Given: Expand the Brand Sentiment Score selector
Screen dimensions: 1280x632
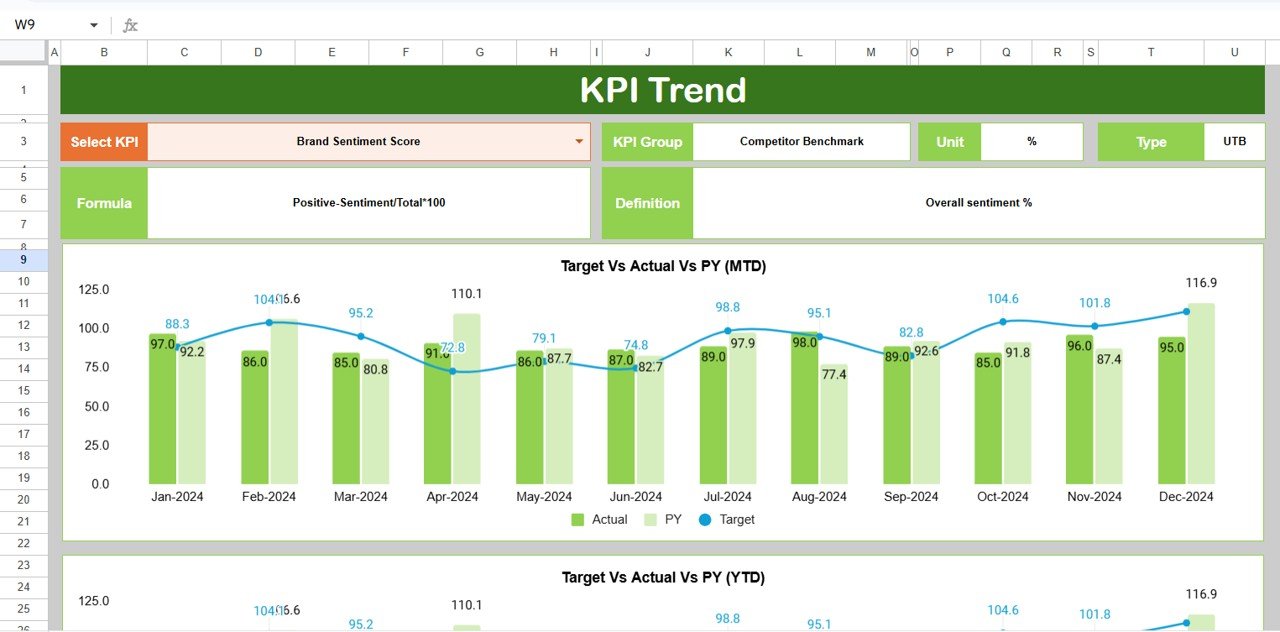Looking at the screenshot, I should [366, 141].
